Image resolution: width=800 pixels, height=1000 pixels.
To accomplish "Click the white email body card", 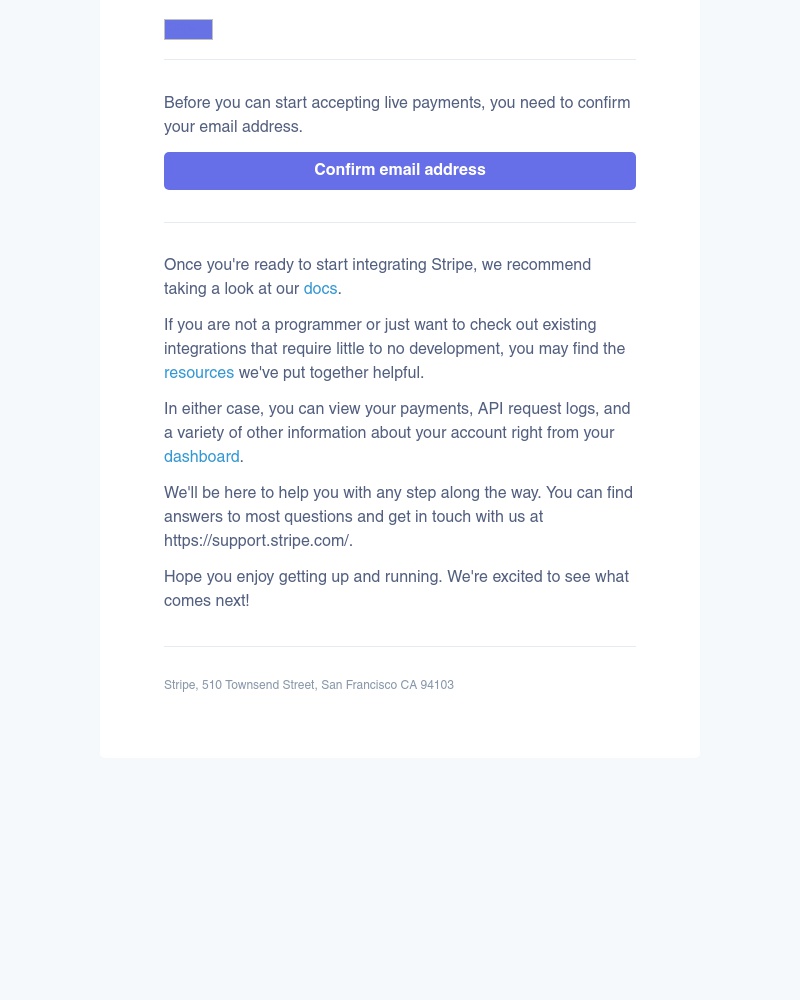I will pos(400,720).
